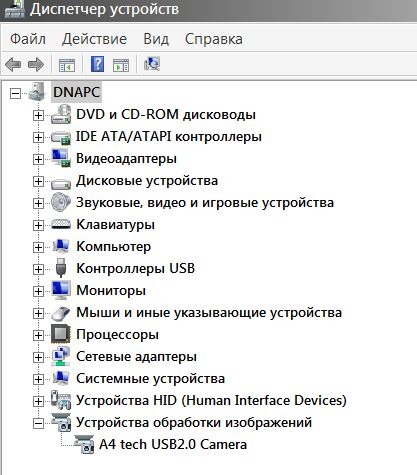Expand the Сетевые адаптеры node
417x475 pixels.
(38, 357)
